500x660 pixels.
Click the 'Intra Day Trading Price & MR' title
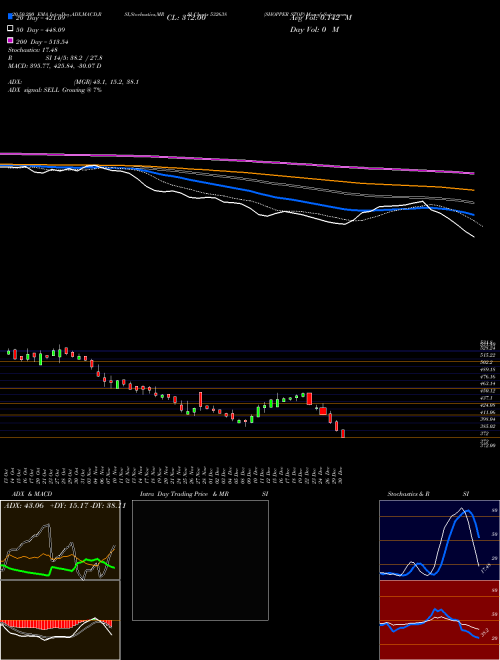184,494
